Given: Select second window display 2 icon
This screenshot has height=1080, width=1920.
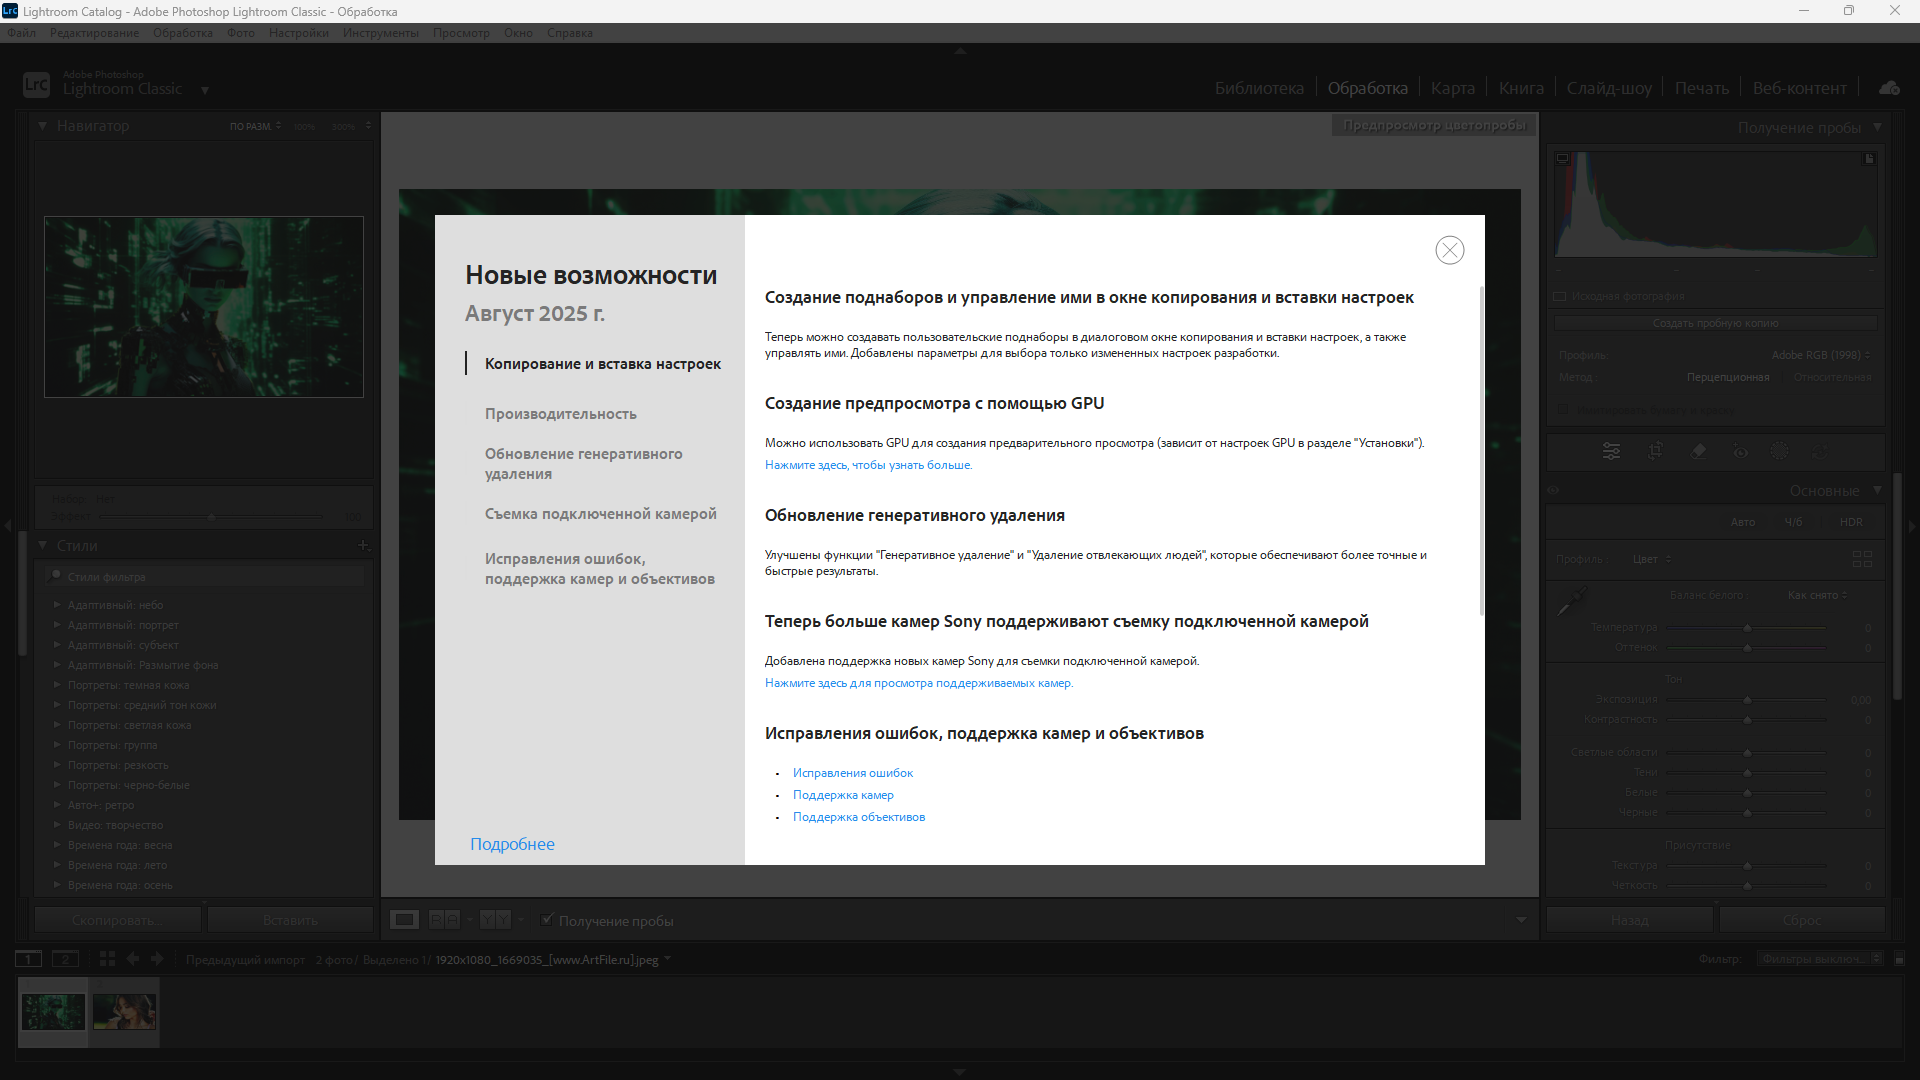Looking at the screenshot, I should pos(66,959).
